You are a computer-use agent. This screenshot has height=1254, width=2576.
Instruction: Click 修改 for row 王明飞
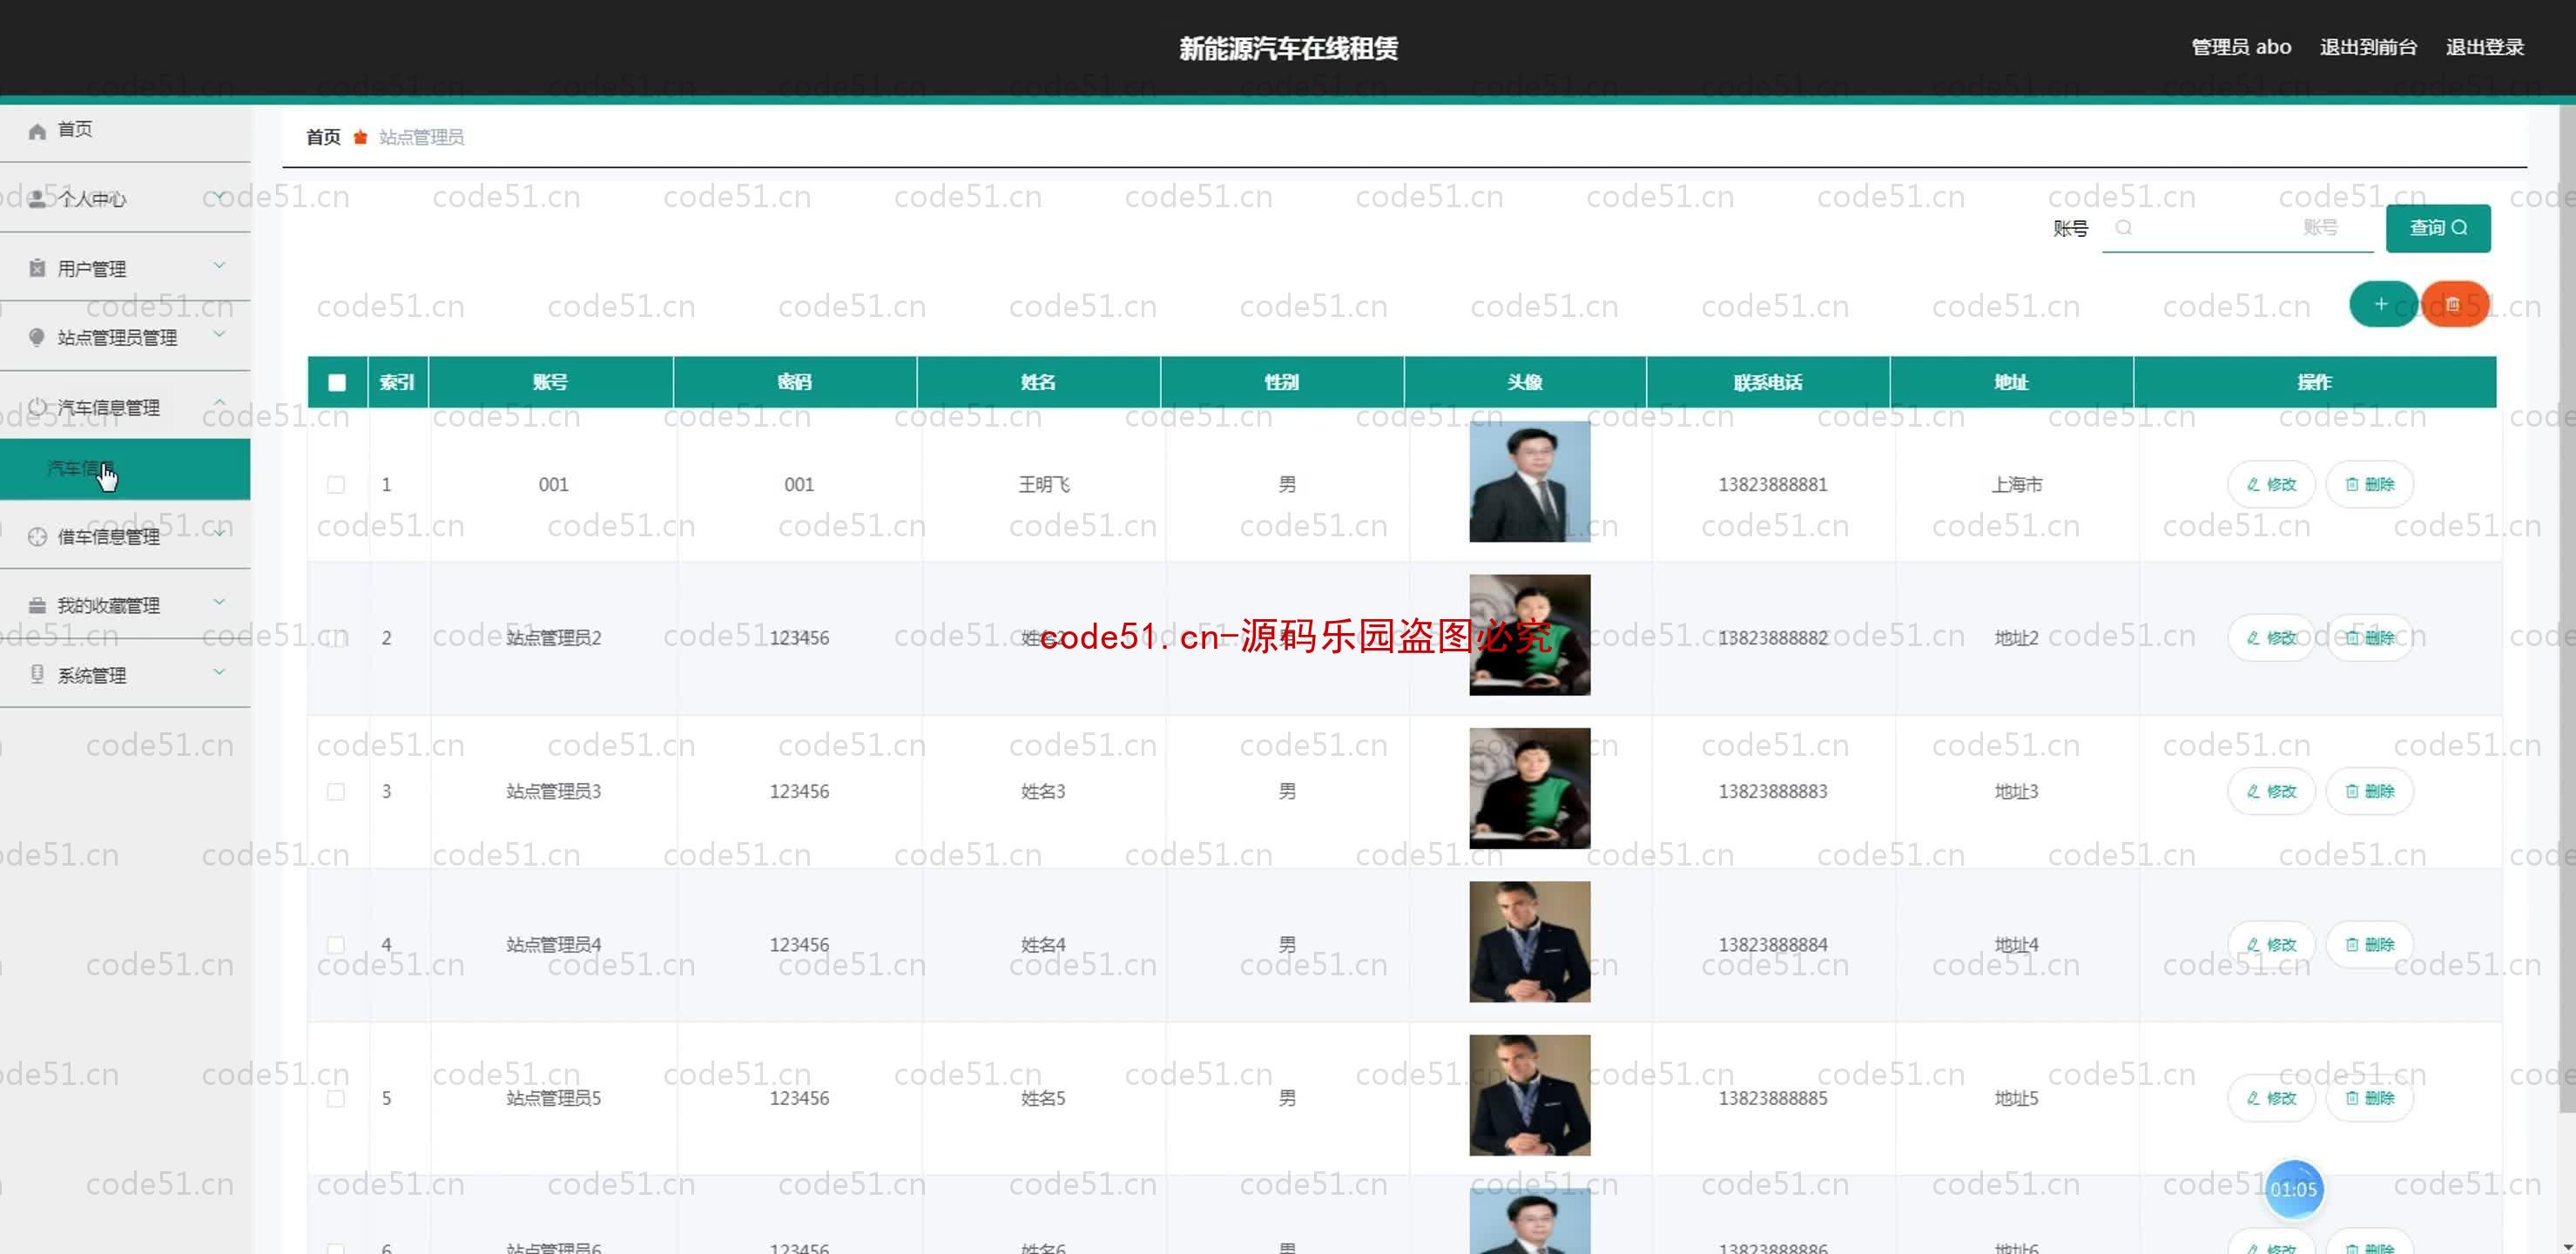coord(2271,485)
